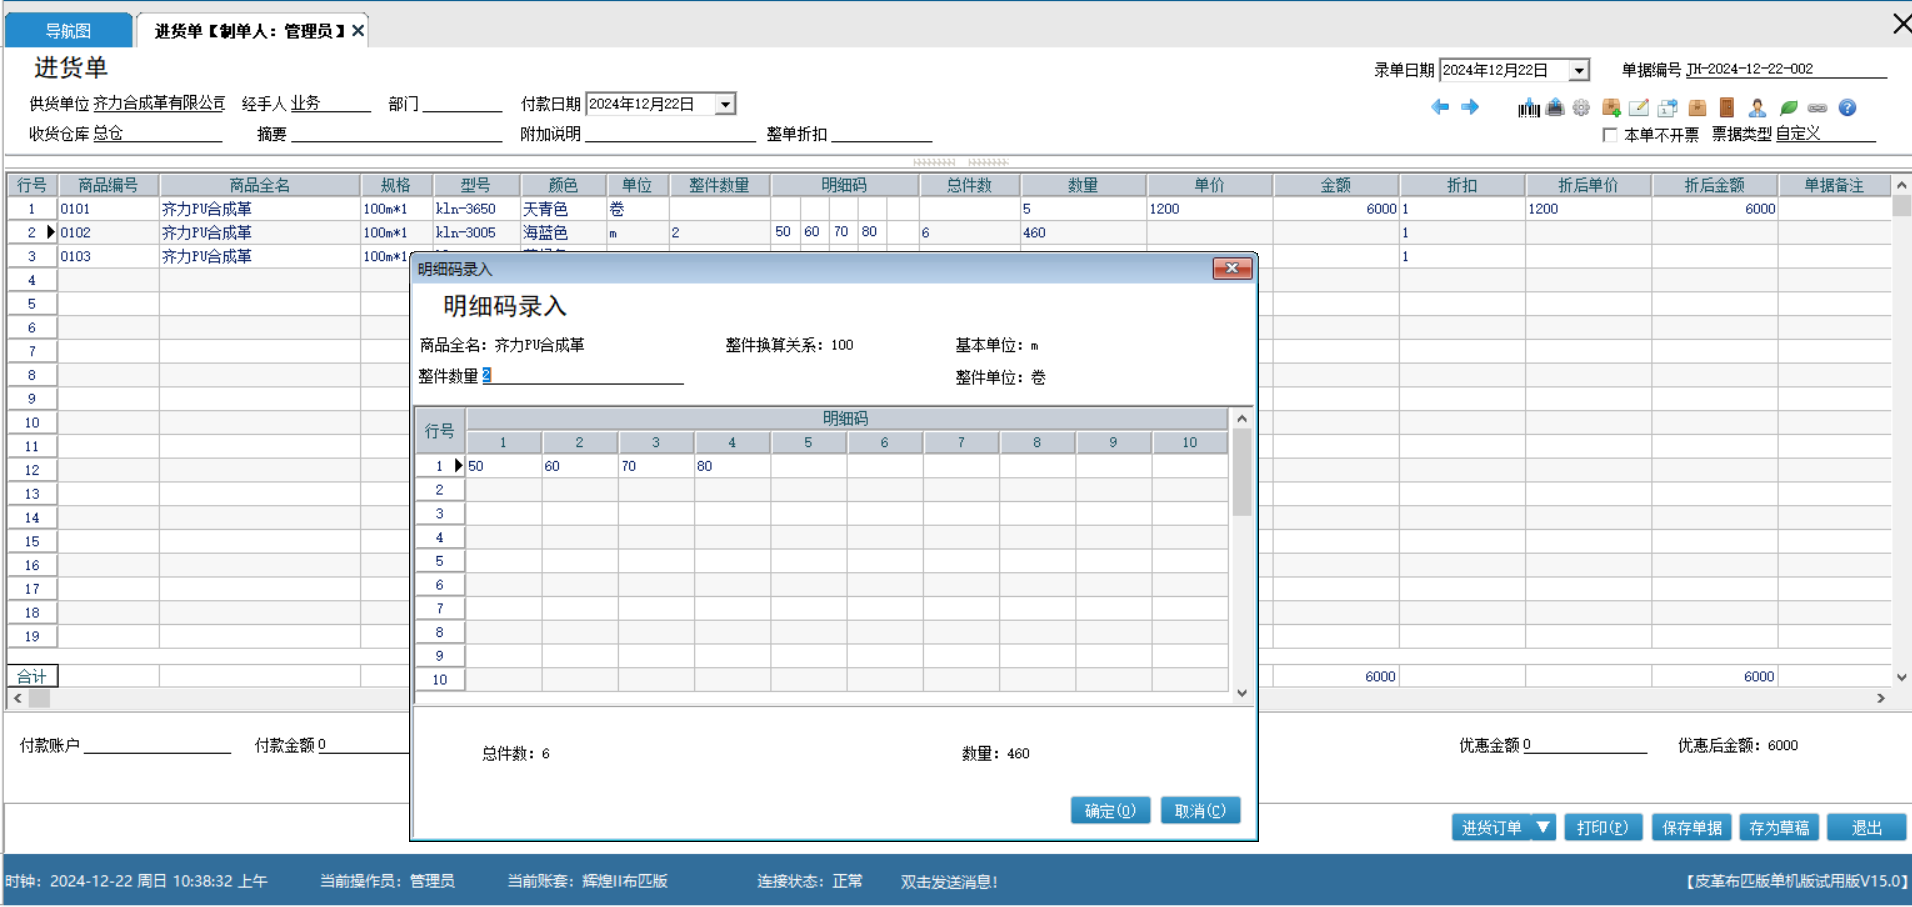This screenshot has height=907, width=1912.
Task: Click the brown door icon
Action: (x=1726, y=108)
